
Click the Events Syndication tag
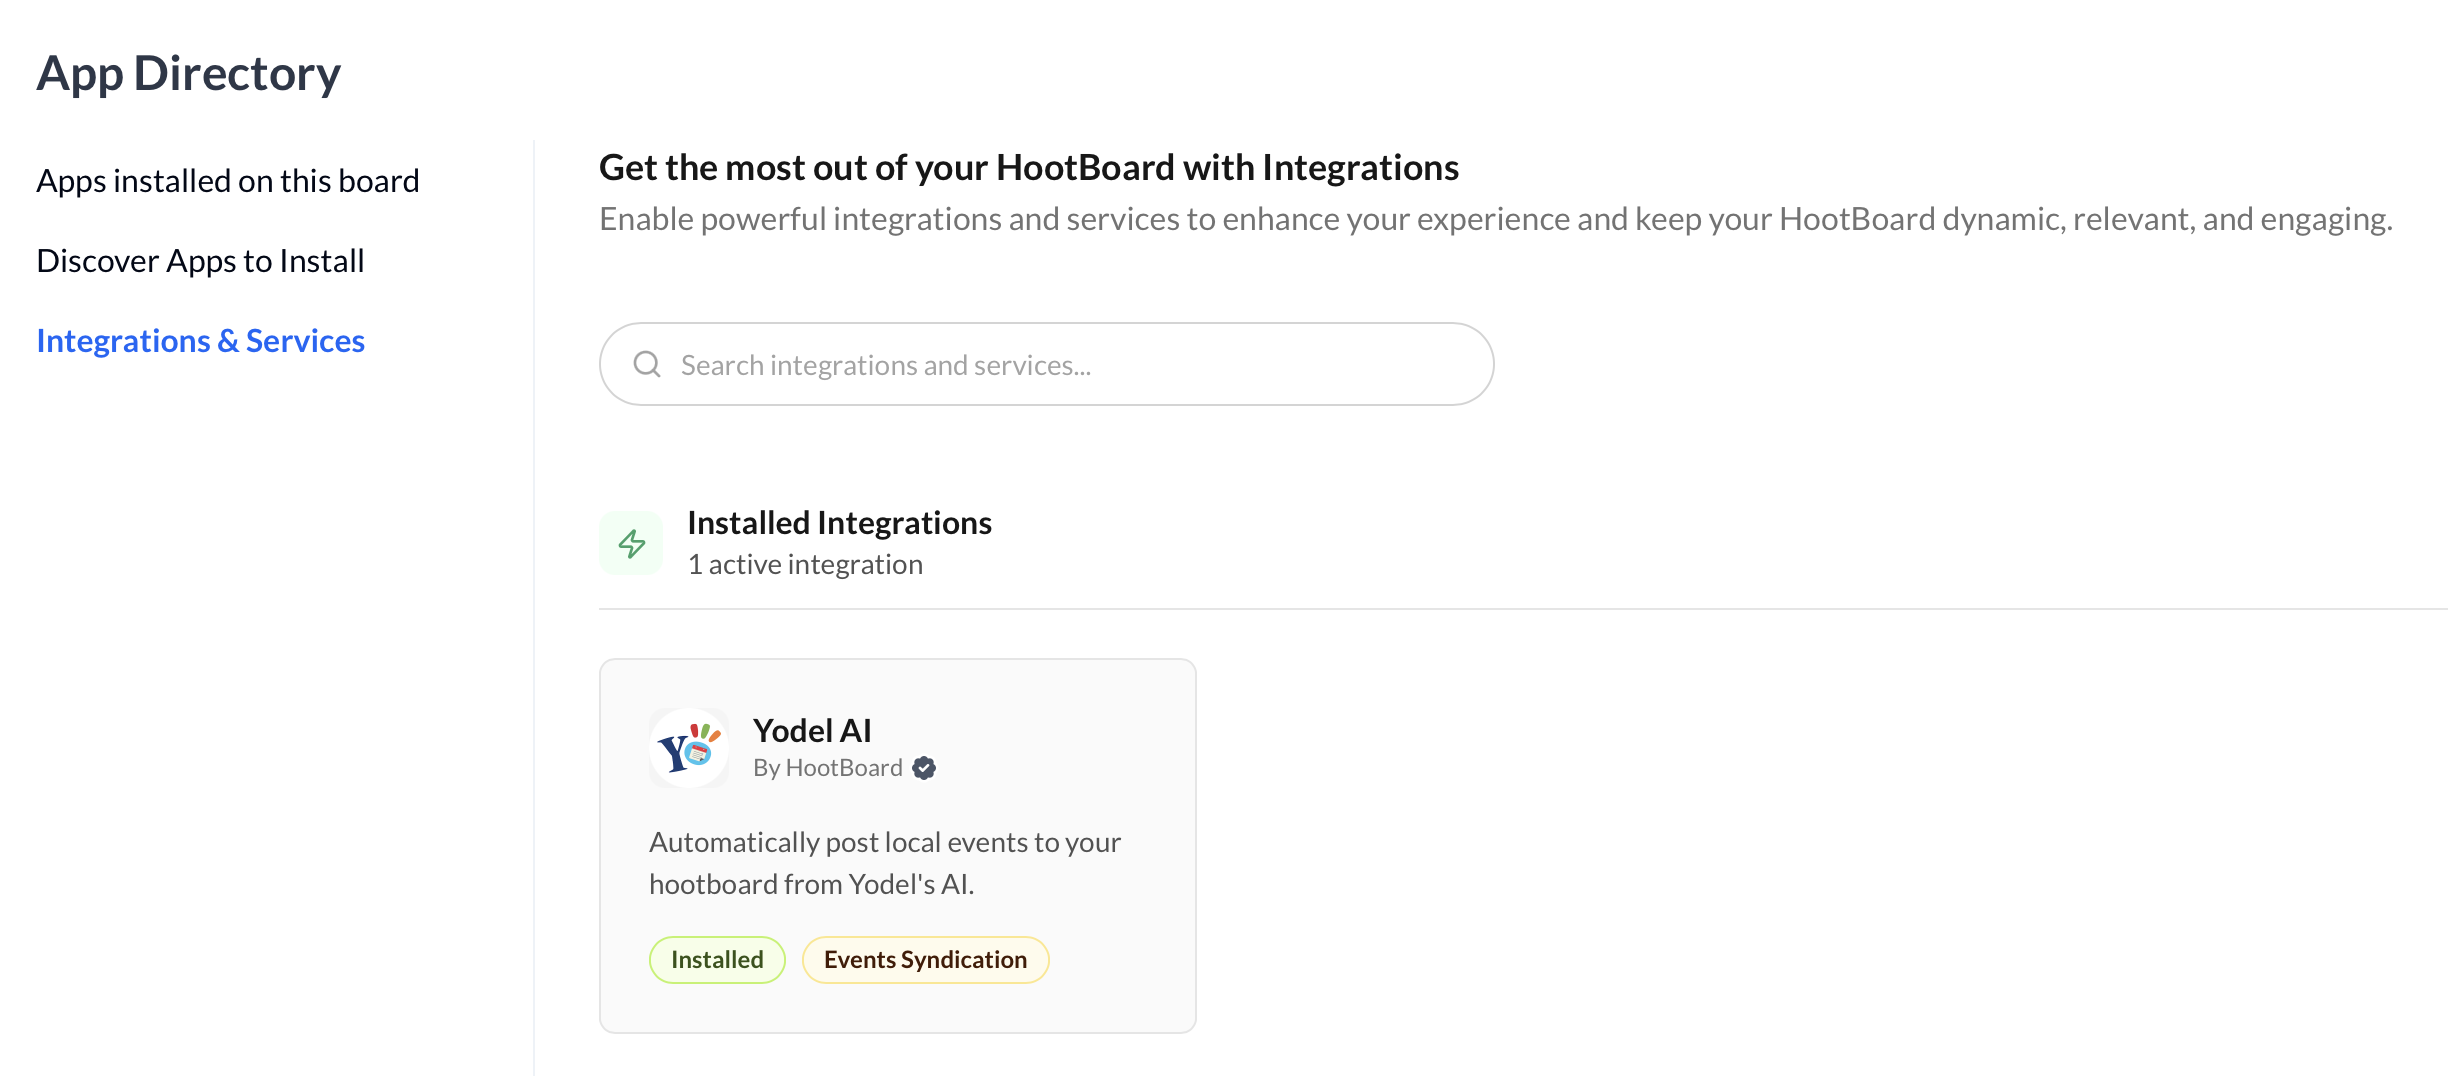[925, 960]
